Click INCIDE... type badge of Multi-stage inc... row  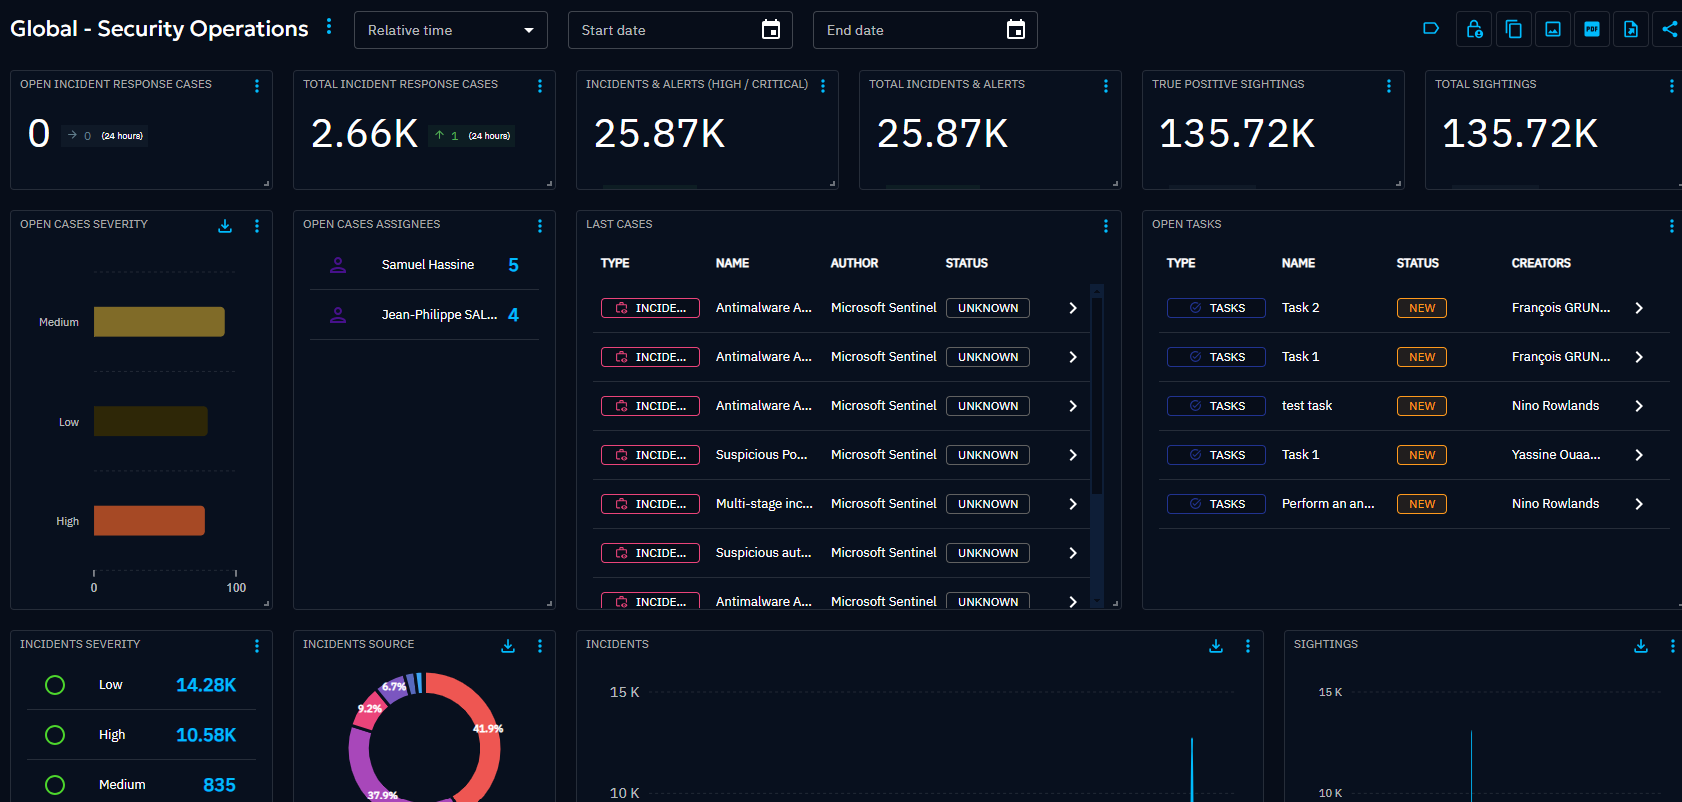point(650,504)
